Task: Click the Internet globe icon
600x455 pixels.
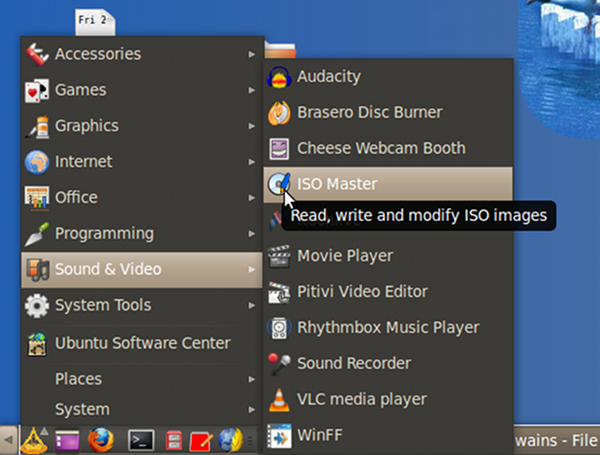Action: point(37,162)
